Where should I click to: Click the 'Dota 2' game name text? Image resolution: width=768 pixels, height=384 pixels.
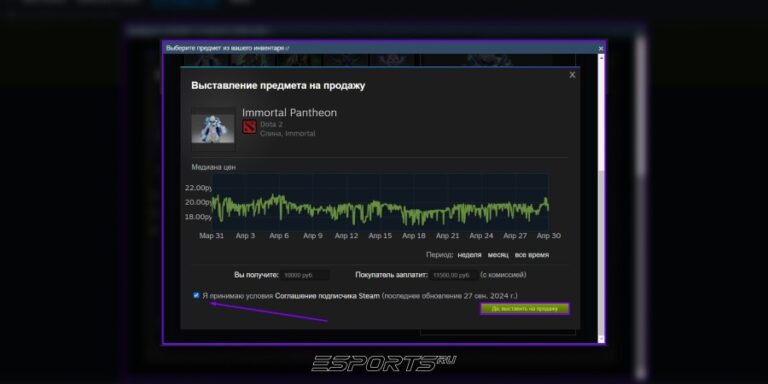[x=271, y=124]
